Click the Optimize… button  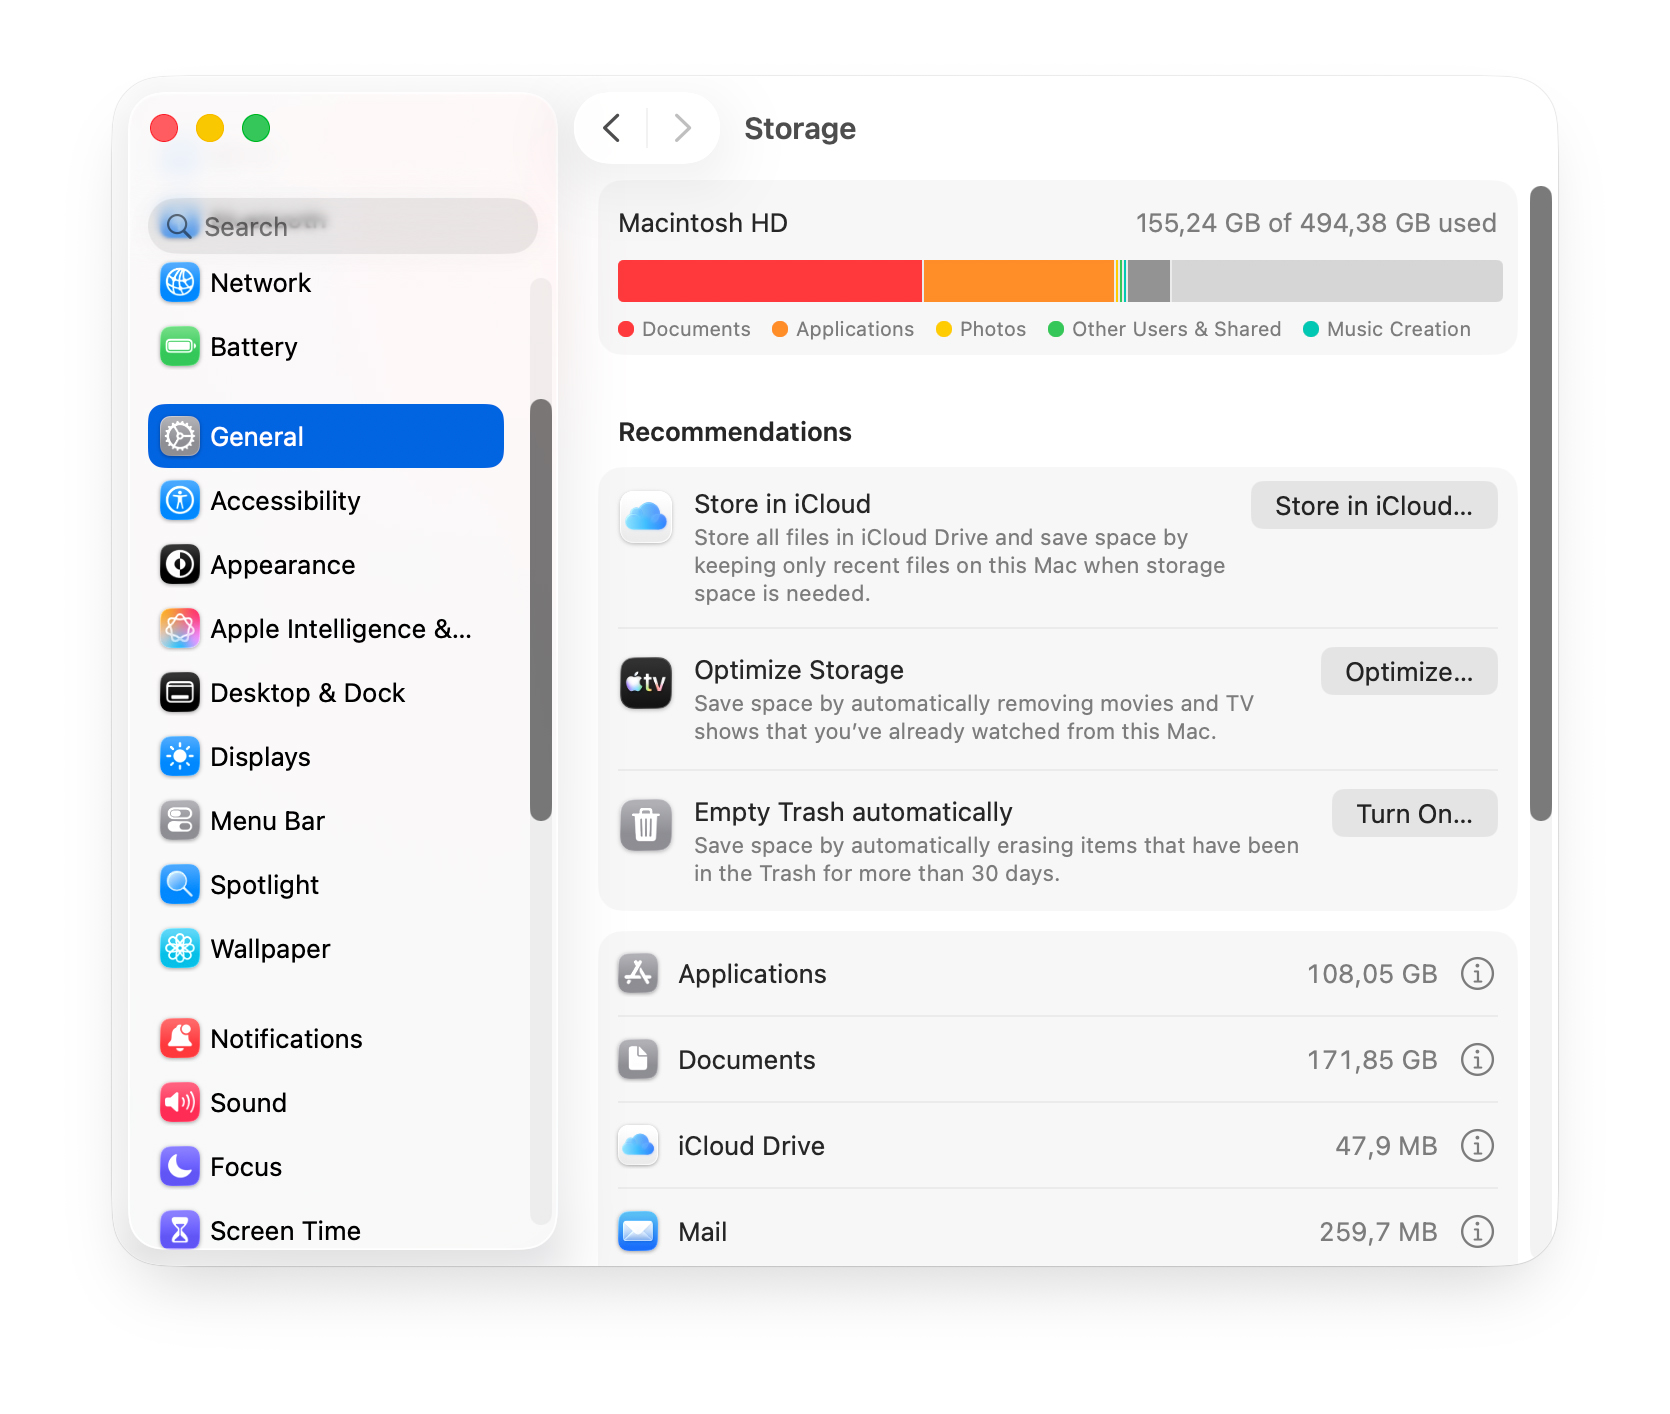pyautogui.click(x=1409, y=672)
